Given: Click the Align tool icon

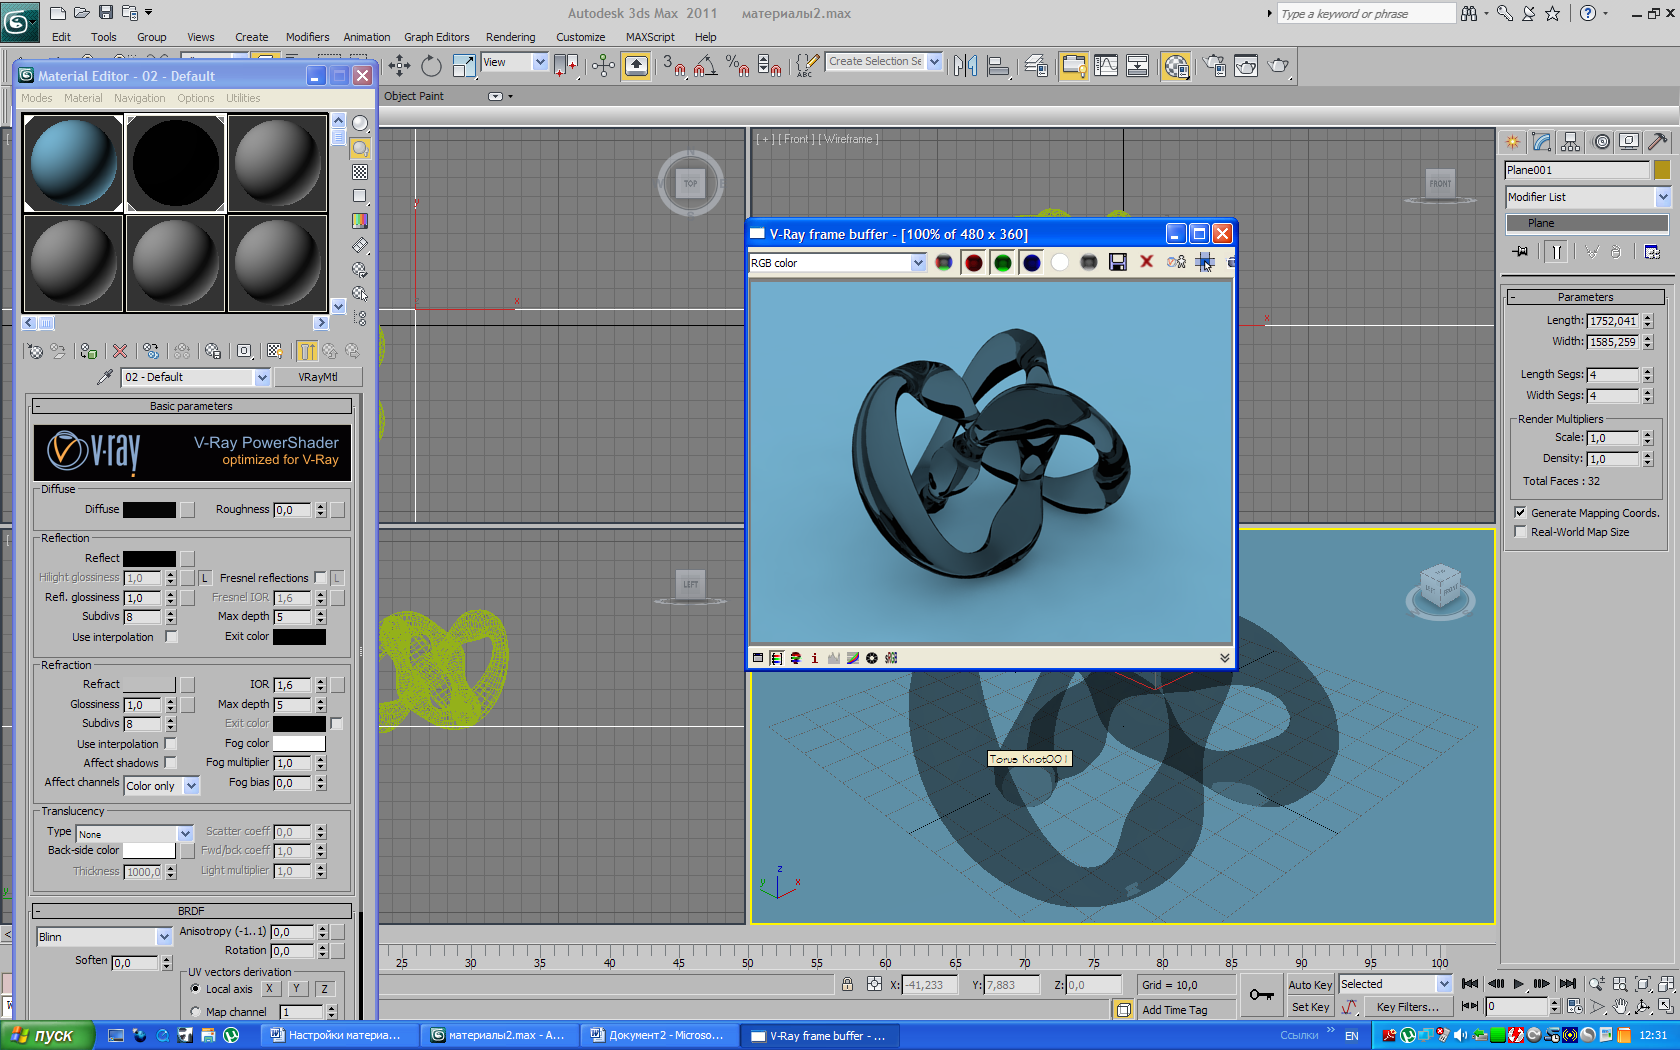Looking at the screenshot, I should pos(998,66).
